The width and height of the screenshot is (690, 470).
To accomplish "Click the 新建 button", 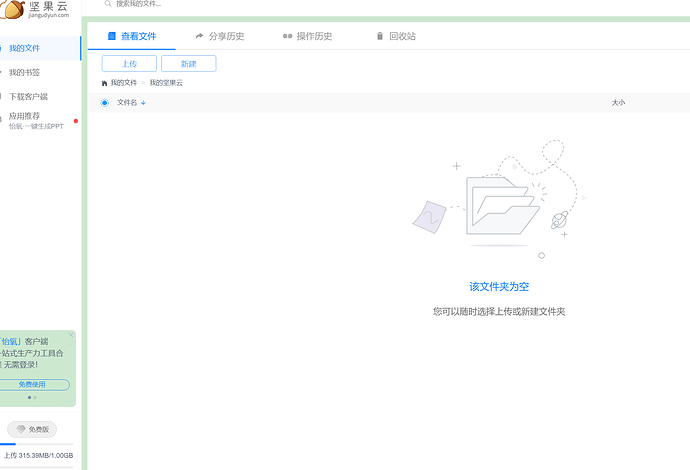I will [x=188, y=63].
